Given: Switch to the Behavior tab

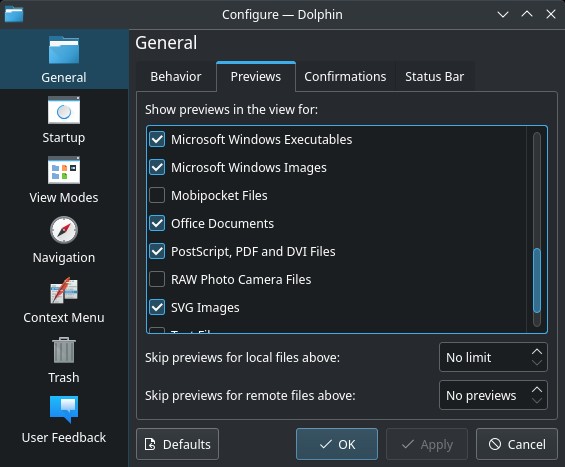Looking at the screenshot, I should point(176,77).
